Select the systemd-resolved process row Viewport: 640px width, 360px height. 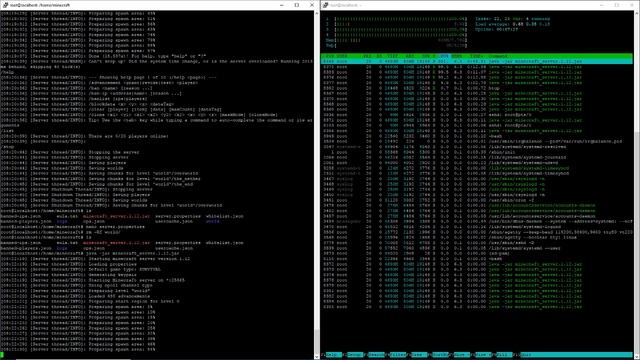(477, 147)
